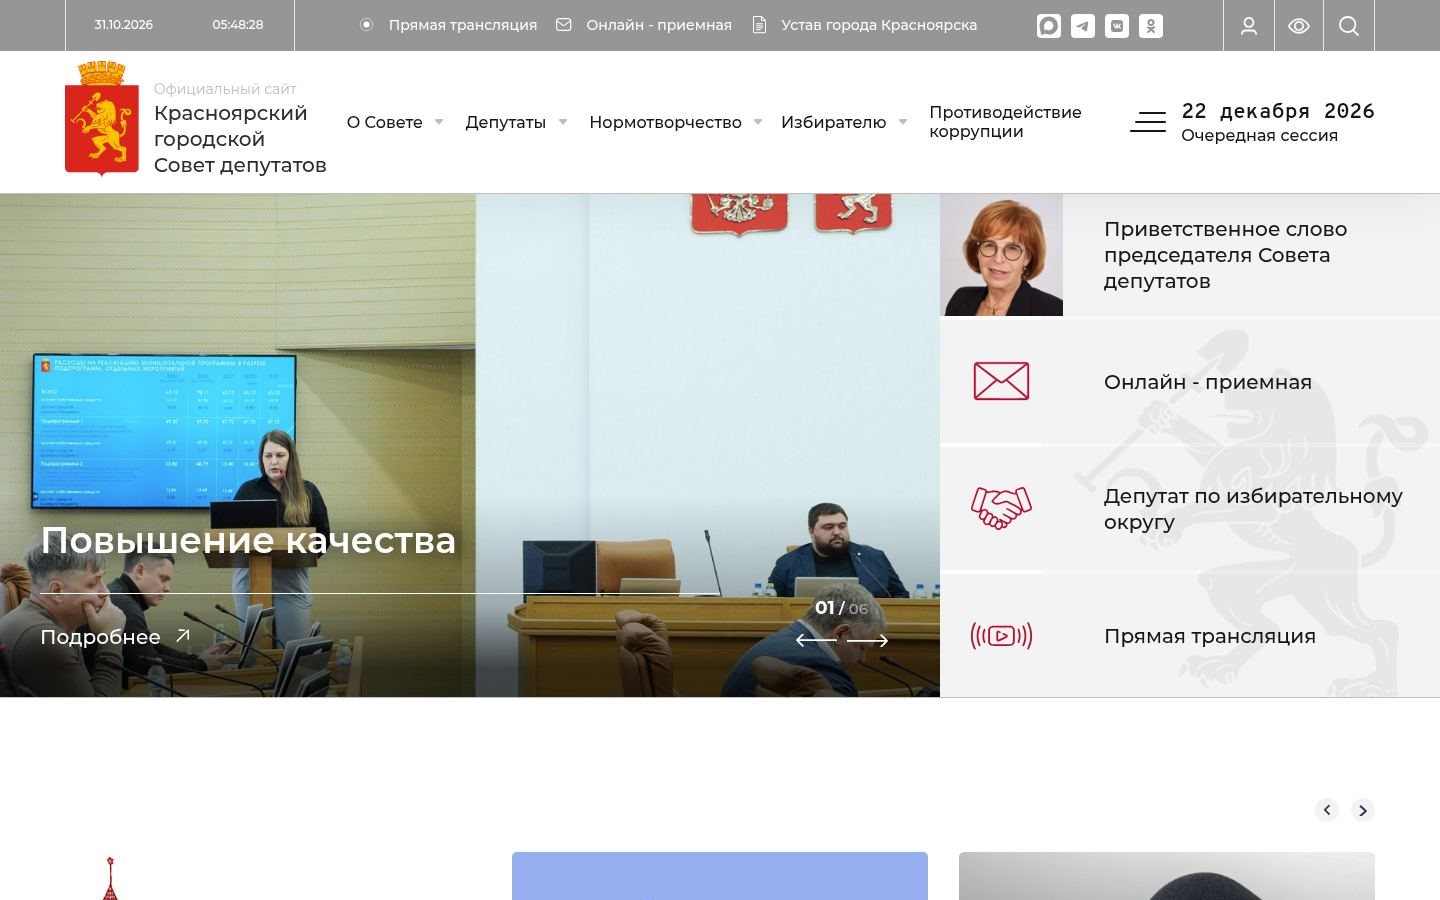The image size is (1440, 900).
Task: Open the Устав города Красноярска link
Action: 879,25
